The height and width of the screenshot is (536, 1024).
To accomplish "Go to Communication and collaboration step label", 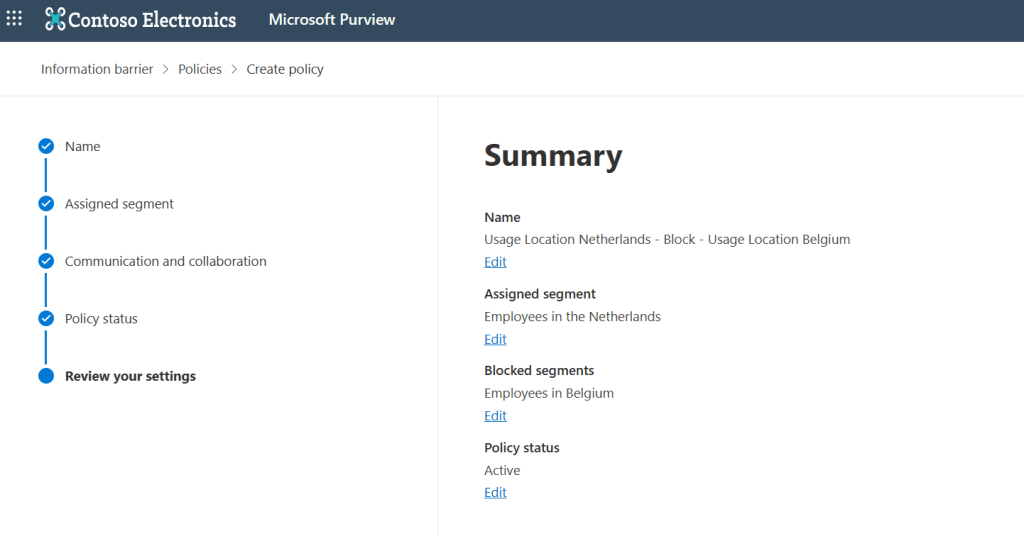I will click(166, 261).
